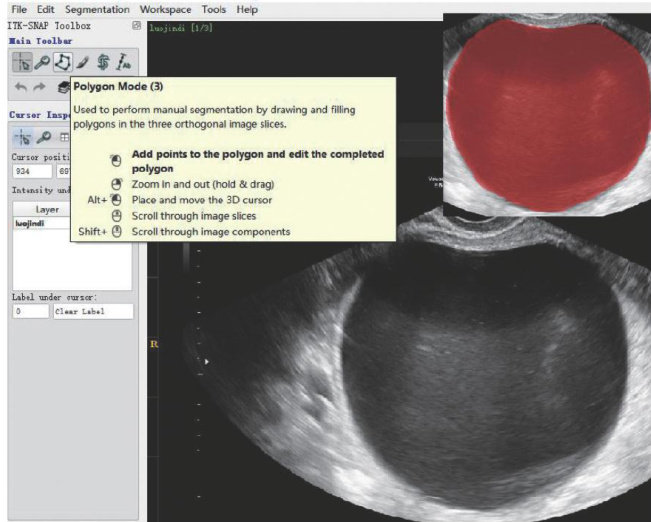Click the red segmented ultrasound inset
The height and width of the screenshot is (522, 651).
(x=547, y=115)
